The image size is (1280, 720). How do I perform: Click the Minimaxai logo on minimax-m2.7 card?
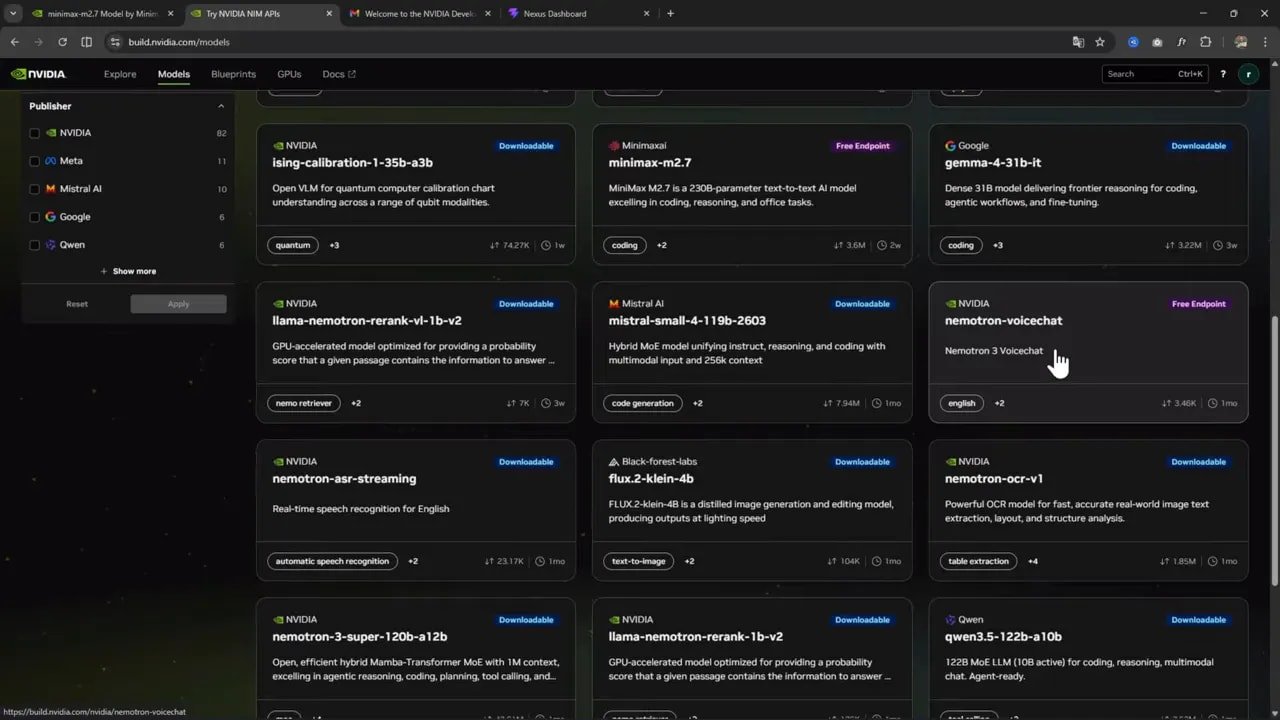click(x=614, y=146)
